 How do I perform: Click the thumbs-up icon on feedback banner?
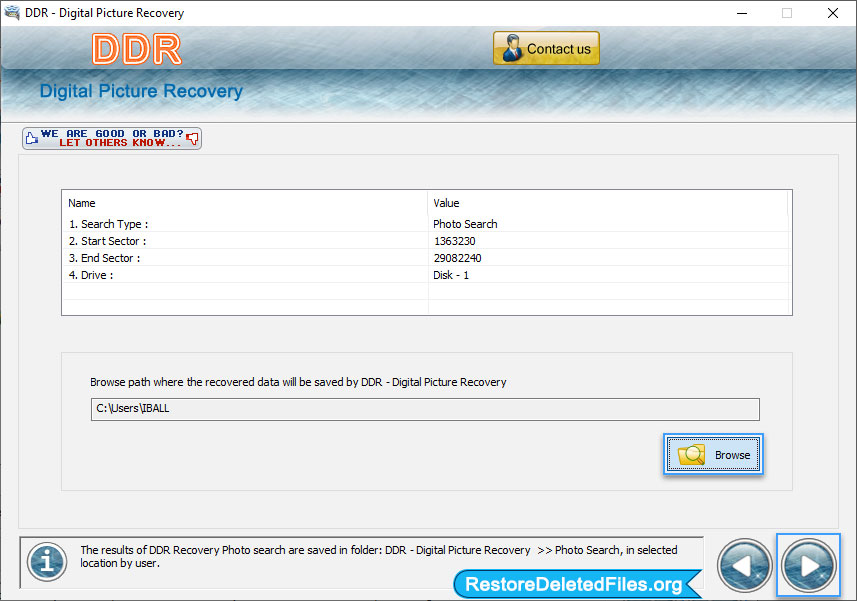(32, 138)
